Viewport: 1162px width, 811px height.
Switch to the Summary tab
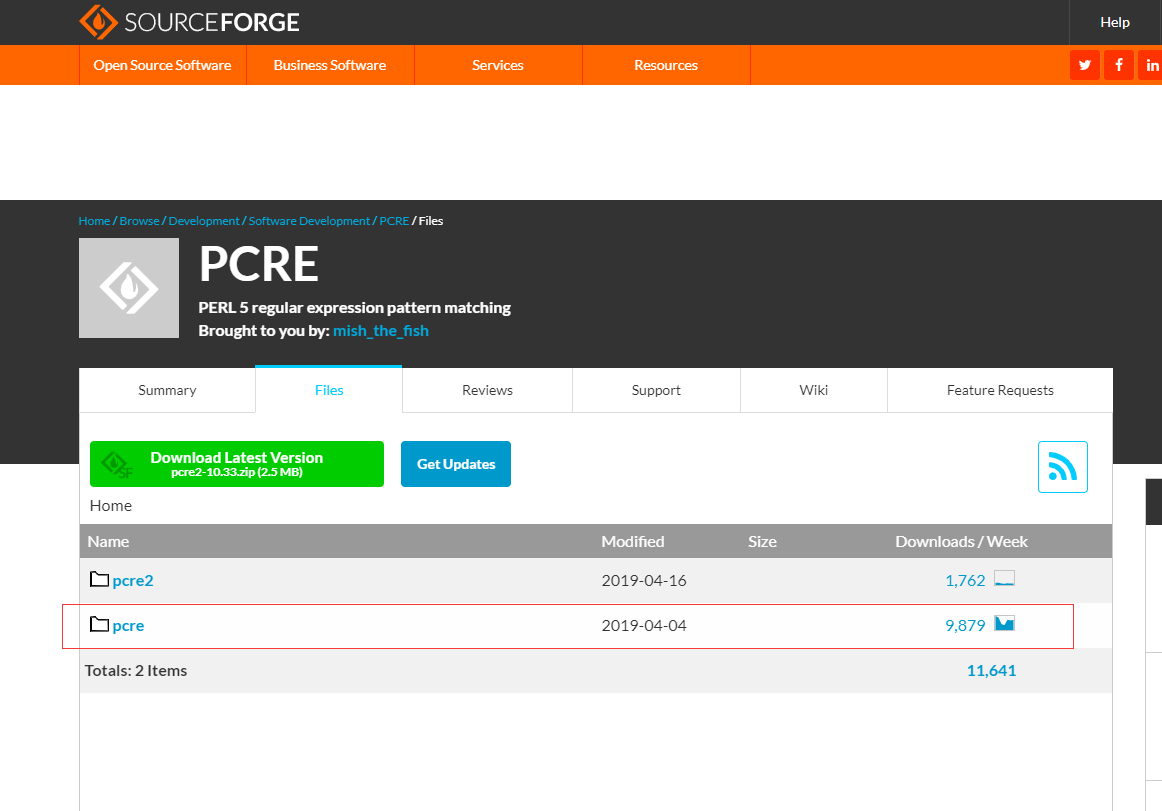pyautogui.click(x=167, y=390)
